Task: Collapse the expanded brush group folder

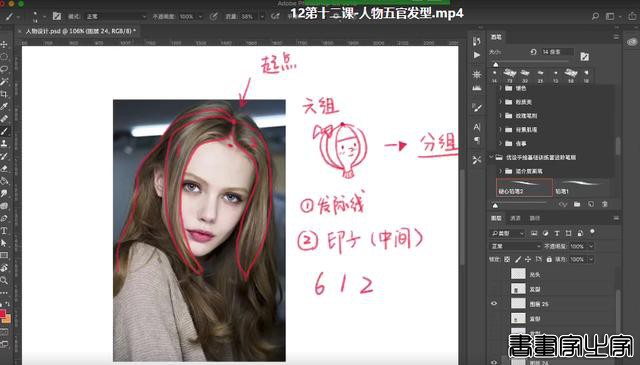Action: coord(491,157)
